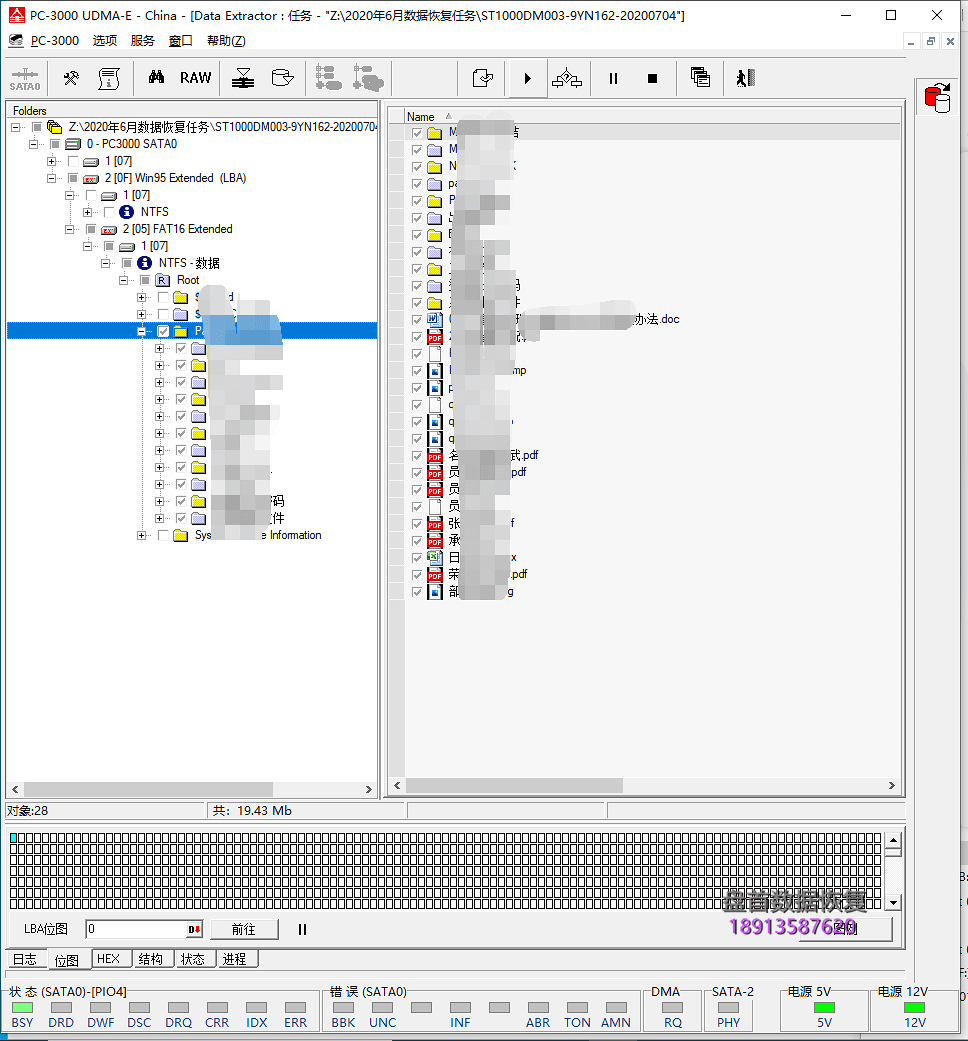Click the hourglass-and-disk toolbar icon
Image resolution: width=968 pixels, height=1041 pixels.
(x=243, y=78)
